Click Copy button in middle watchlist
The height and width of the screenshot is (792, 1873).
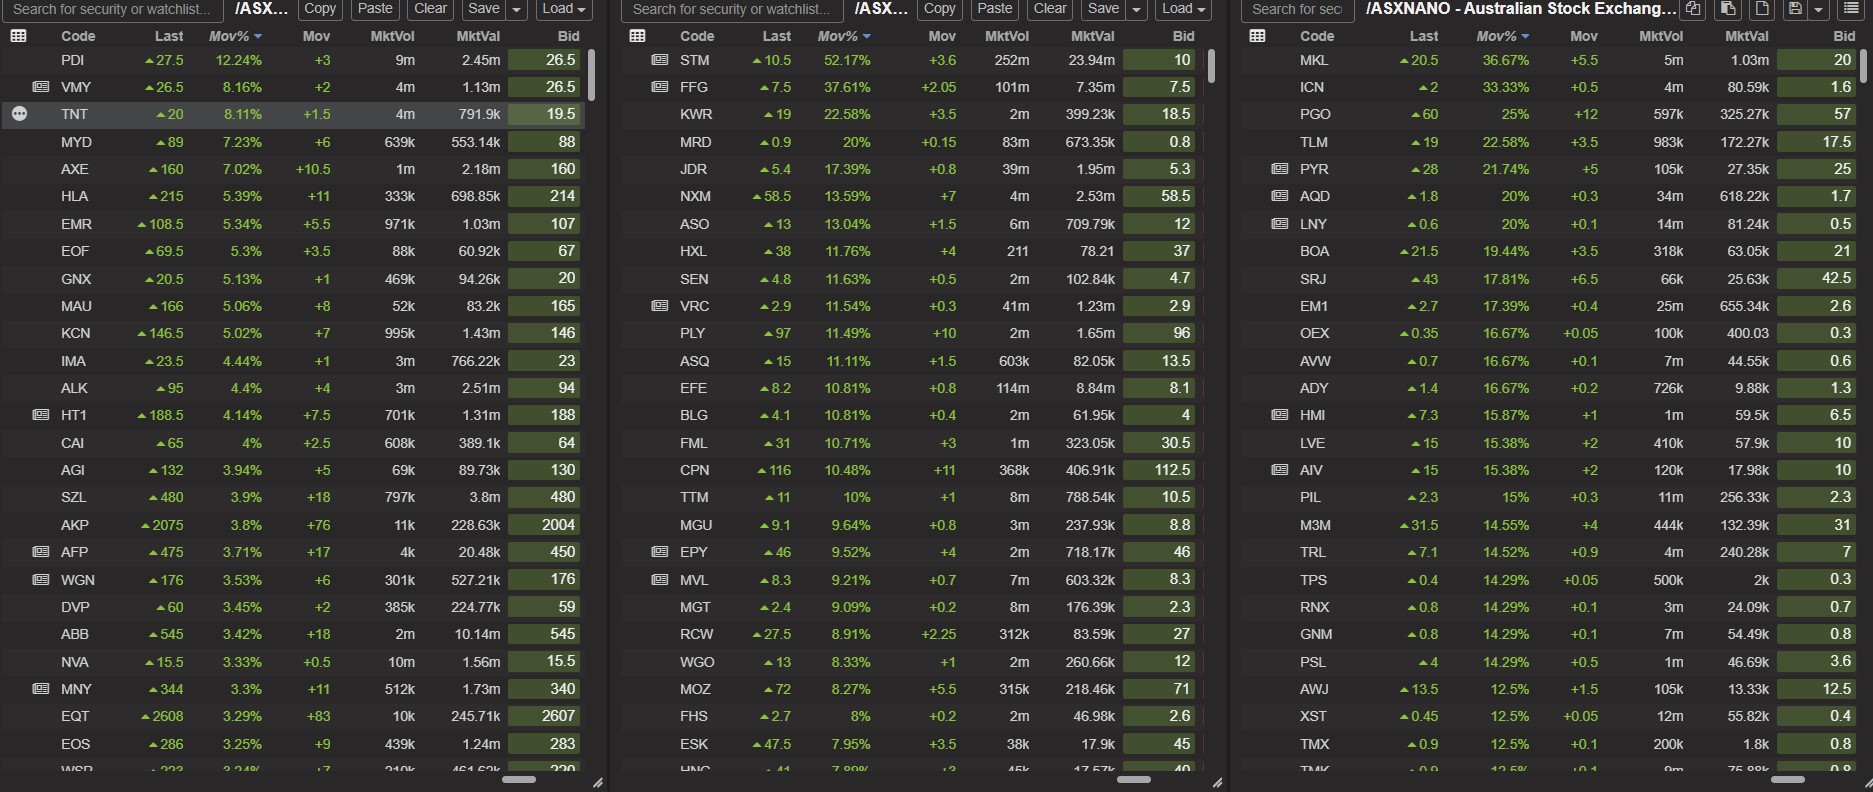click(939, 9)
